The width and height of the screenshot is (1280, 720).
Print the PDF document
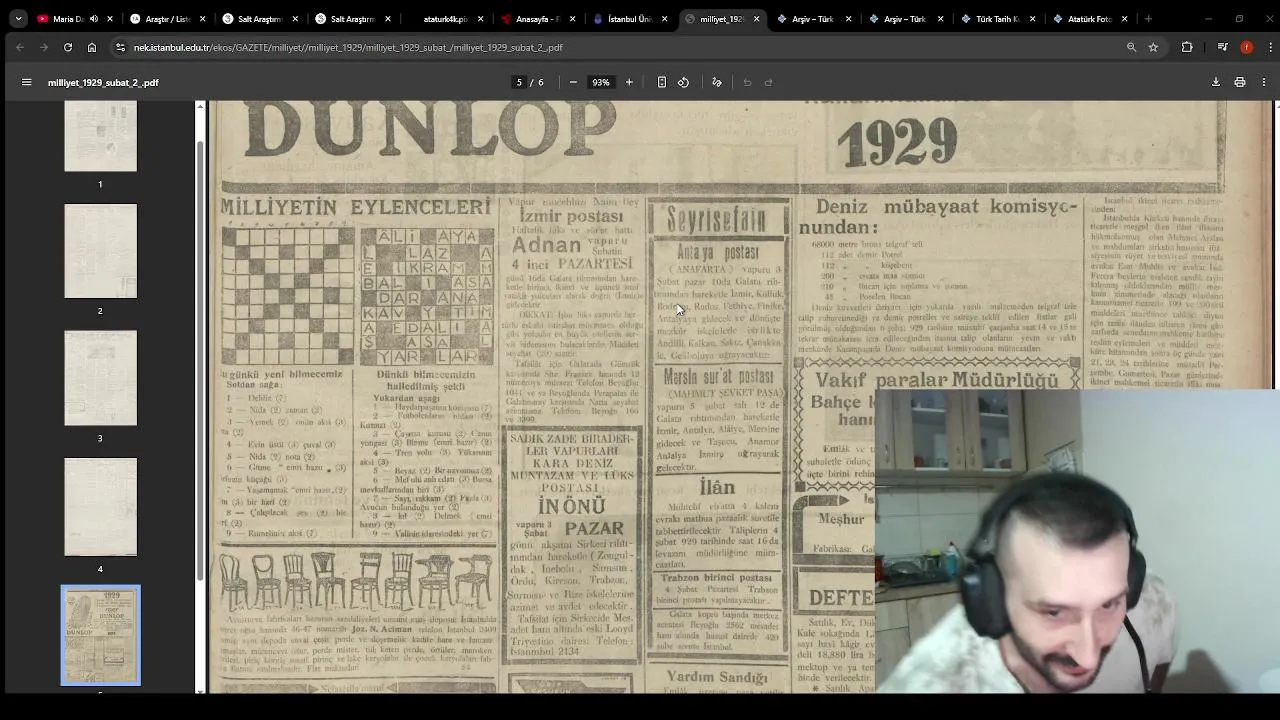click(1240, 82)
